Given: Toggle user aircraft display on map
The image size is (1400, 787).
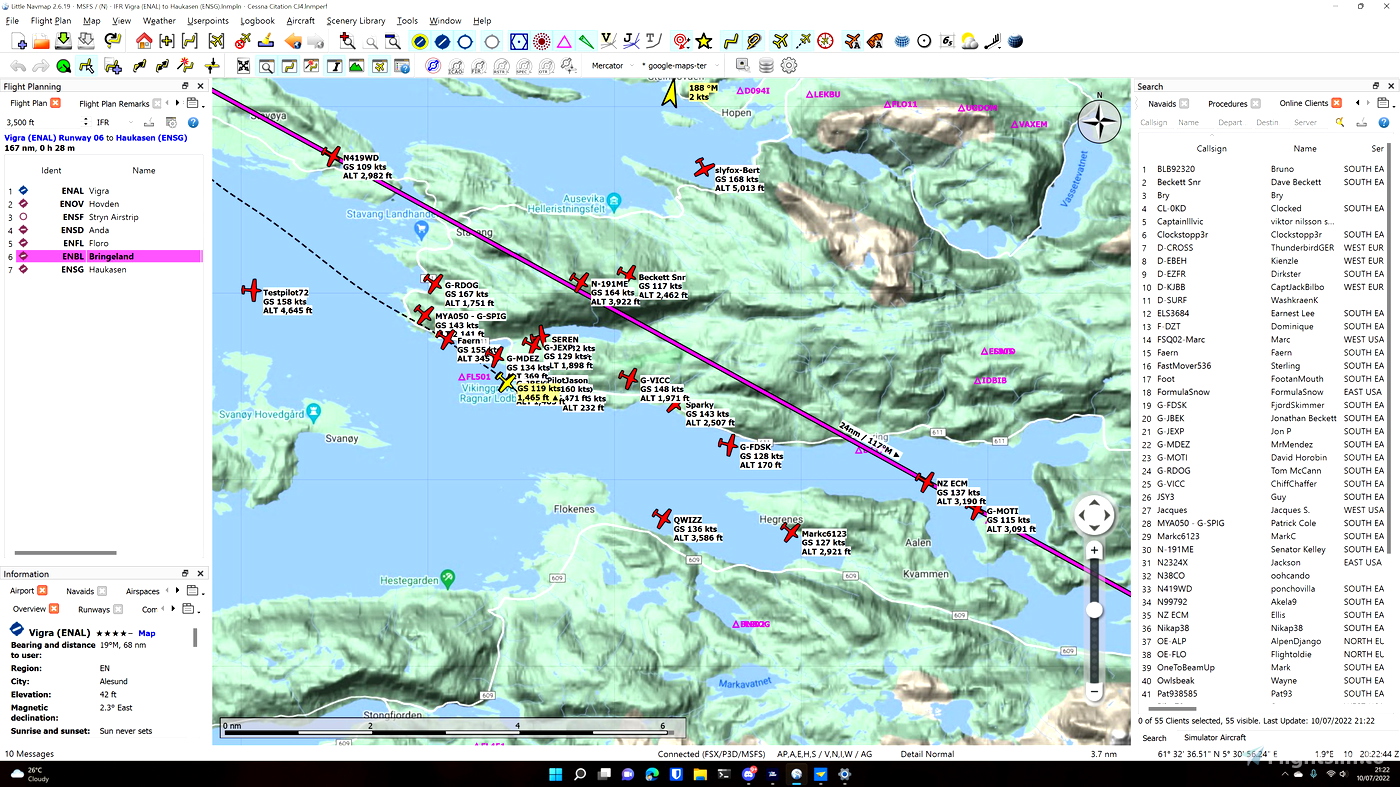Looking at the screenshot, I should [780, 41].
